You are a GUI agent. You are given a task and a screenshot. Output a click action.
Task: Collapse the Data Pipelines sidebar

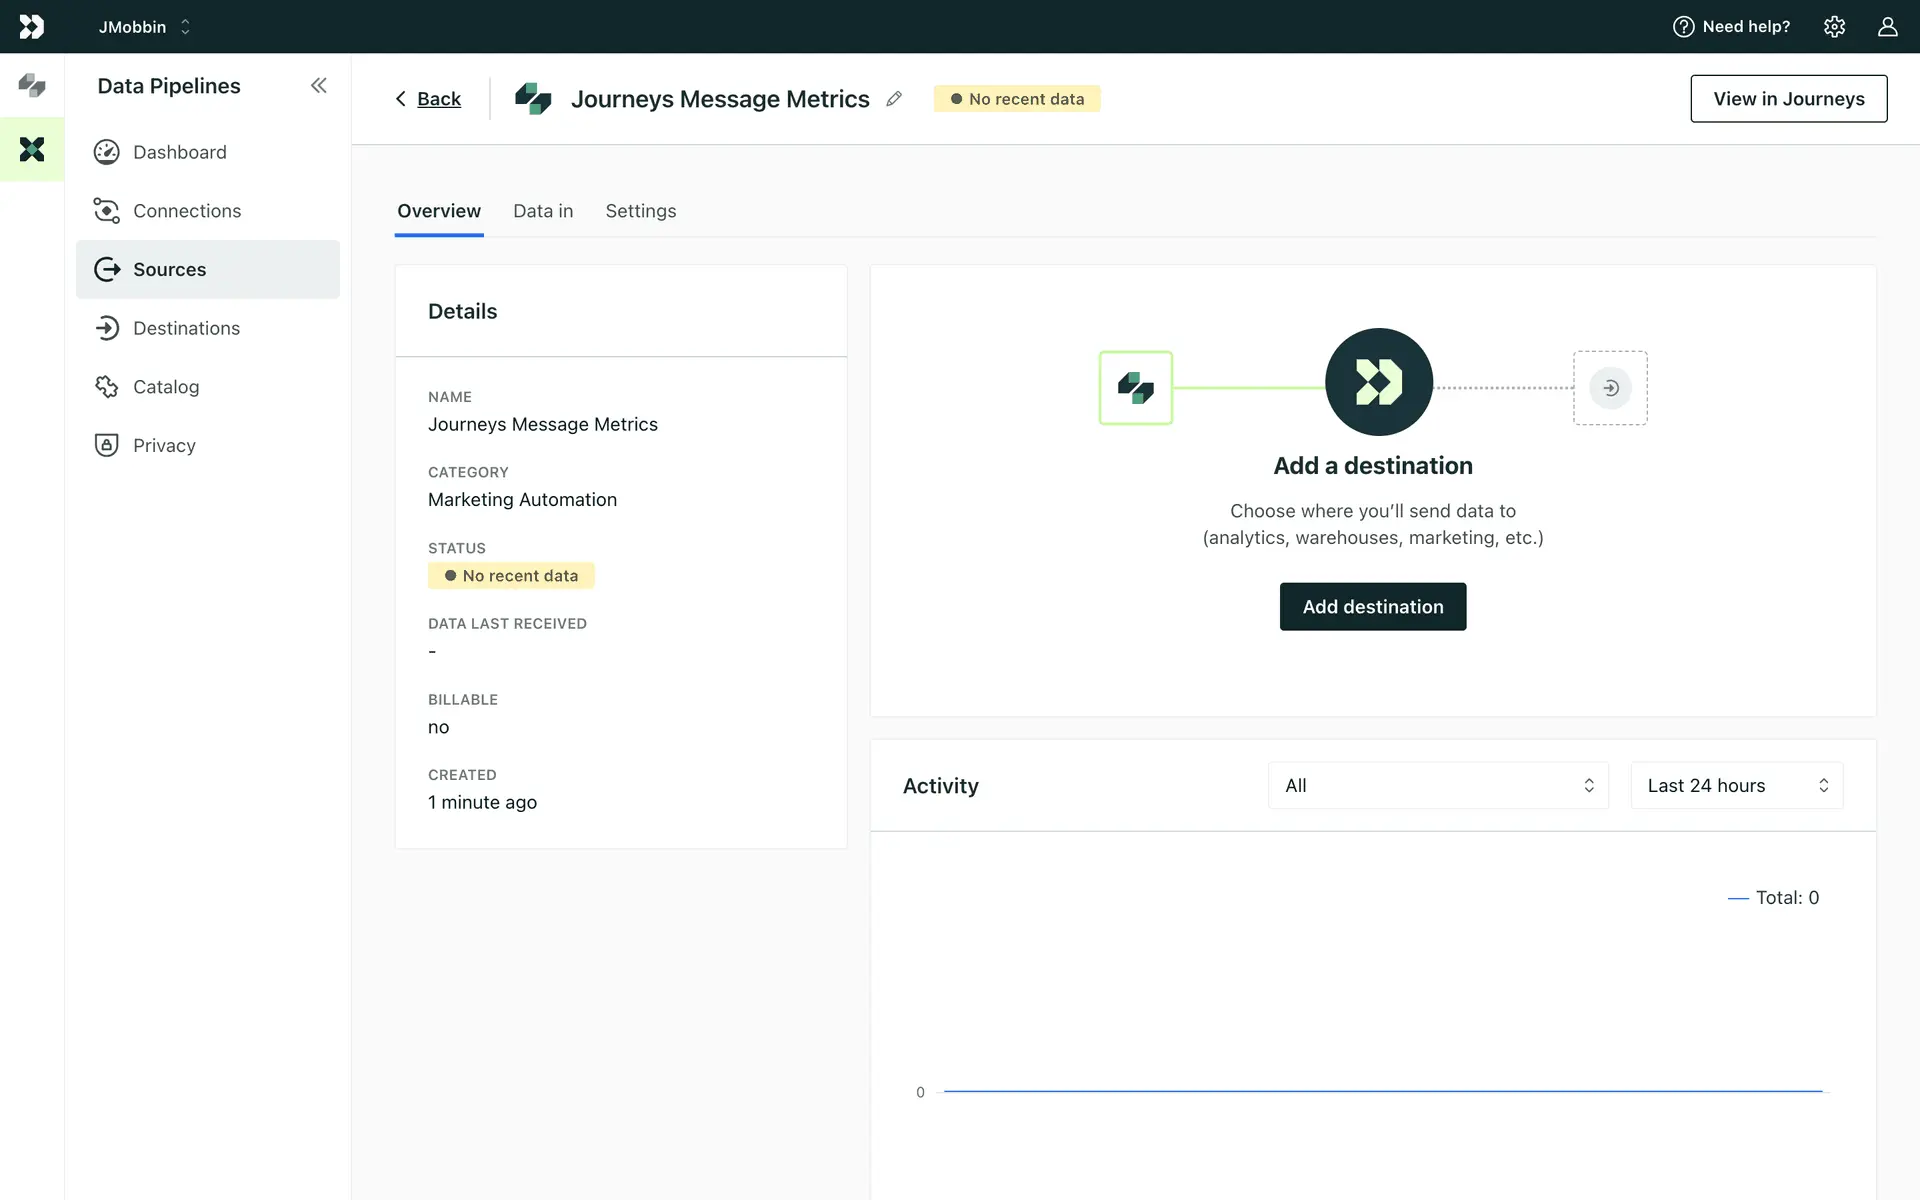click(318, 86)
